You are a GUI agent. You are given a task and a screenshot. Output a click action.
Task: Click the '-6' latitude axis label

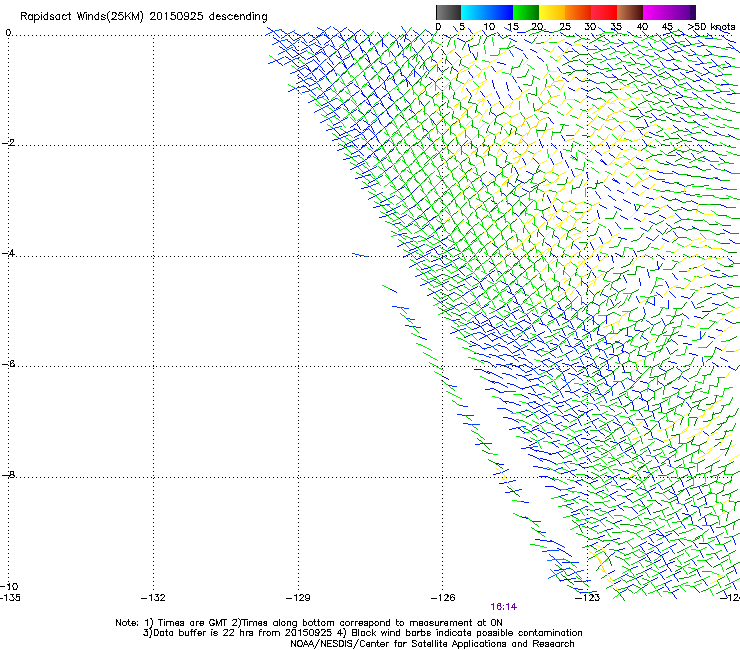8,364
